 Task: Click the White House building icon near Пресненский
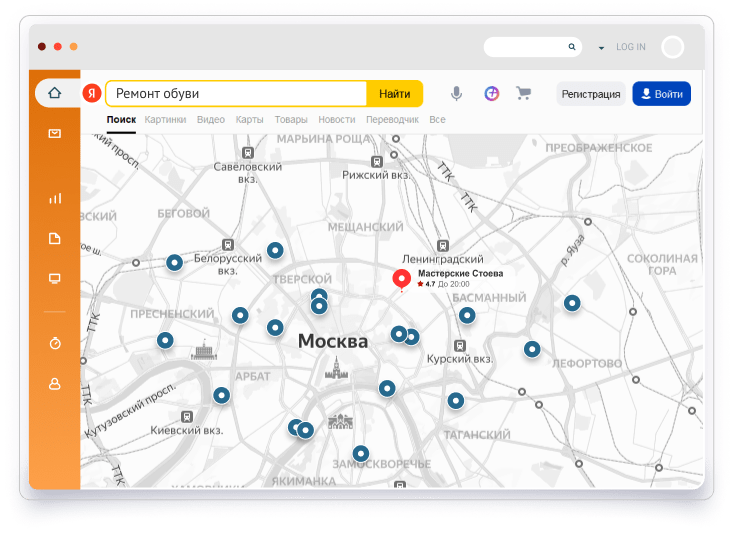(204, 350)
